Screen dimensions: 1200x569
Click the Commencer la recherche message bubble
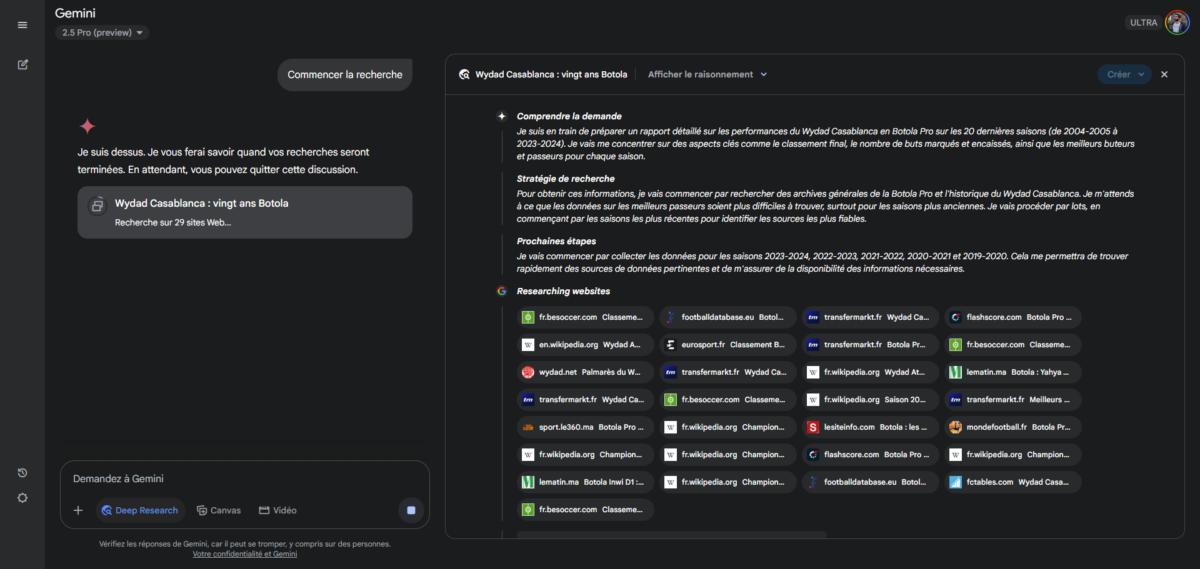pos(345,74)
